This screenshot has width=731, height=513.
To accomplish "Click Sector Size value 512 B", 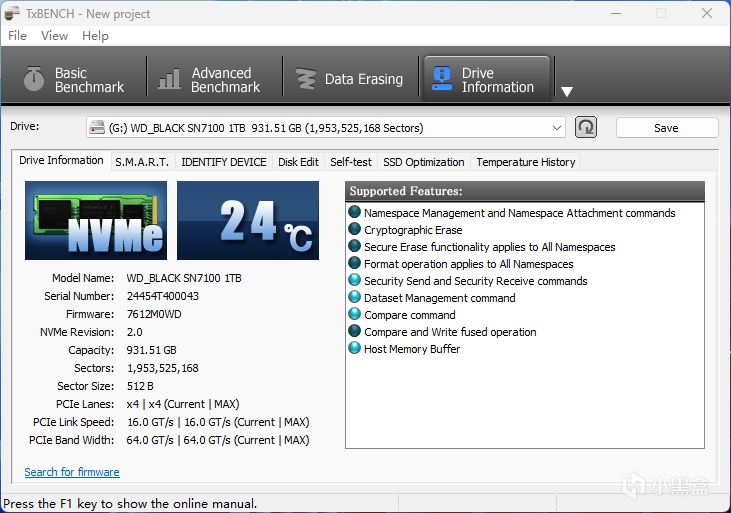I will pos(140,386).
